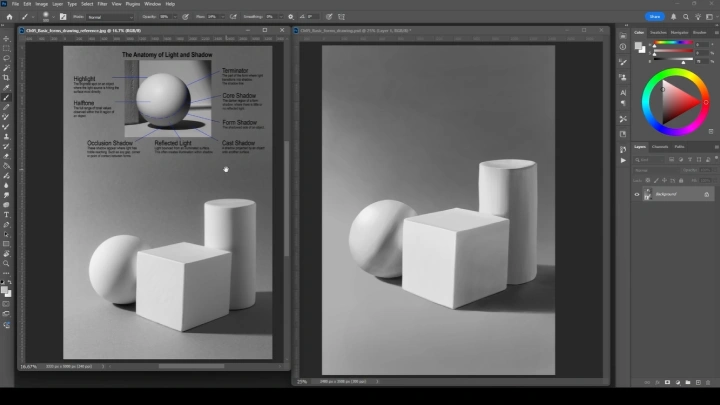
Task: Toggle pressure control for opacity
Action: click(186, 16)
